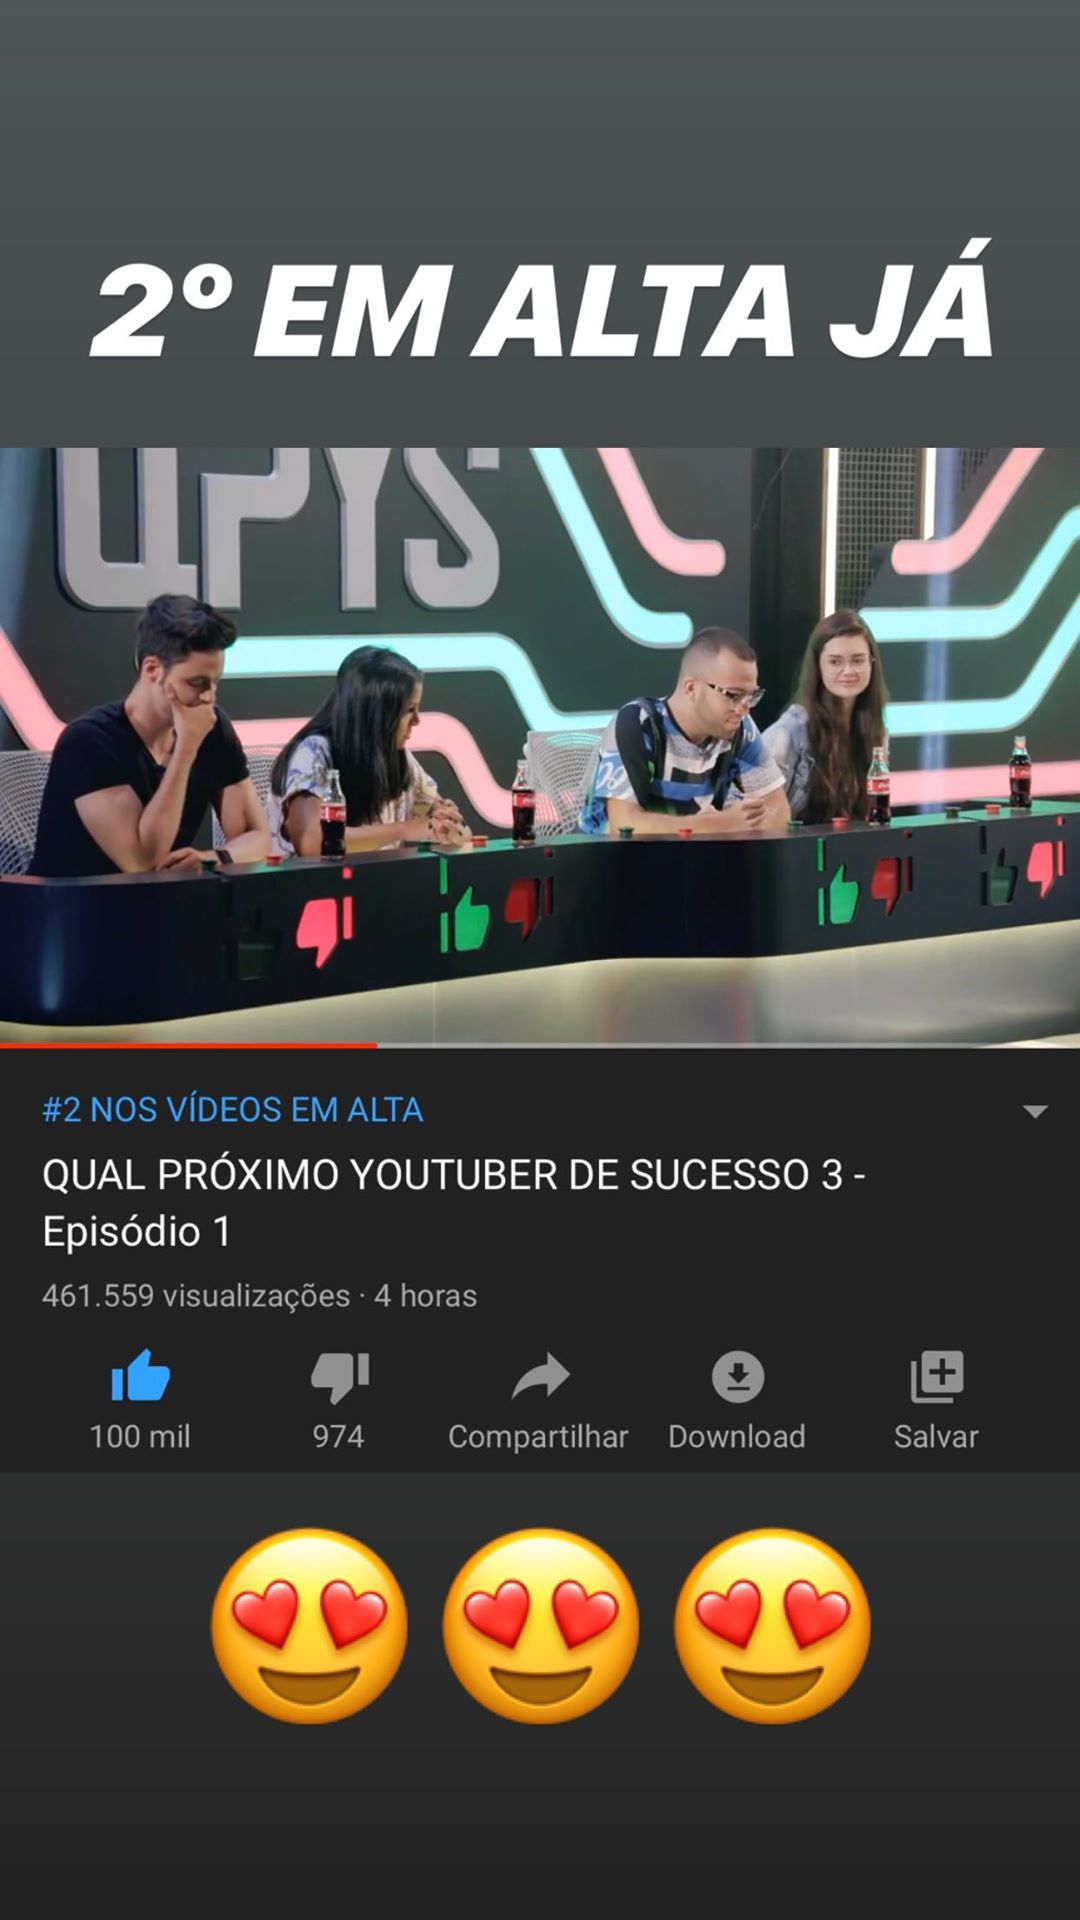Tap the Compartilhar share arrow icon
The image size is (1080, 1920).
540,1376
